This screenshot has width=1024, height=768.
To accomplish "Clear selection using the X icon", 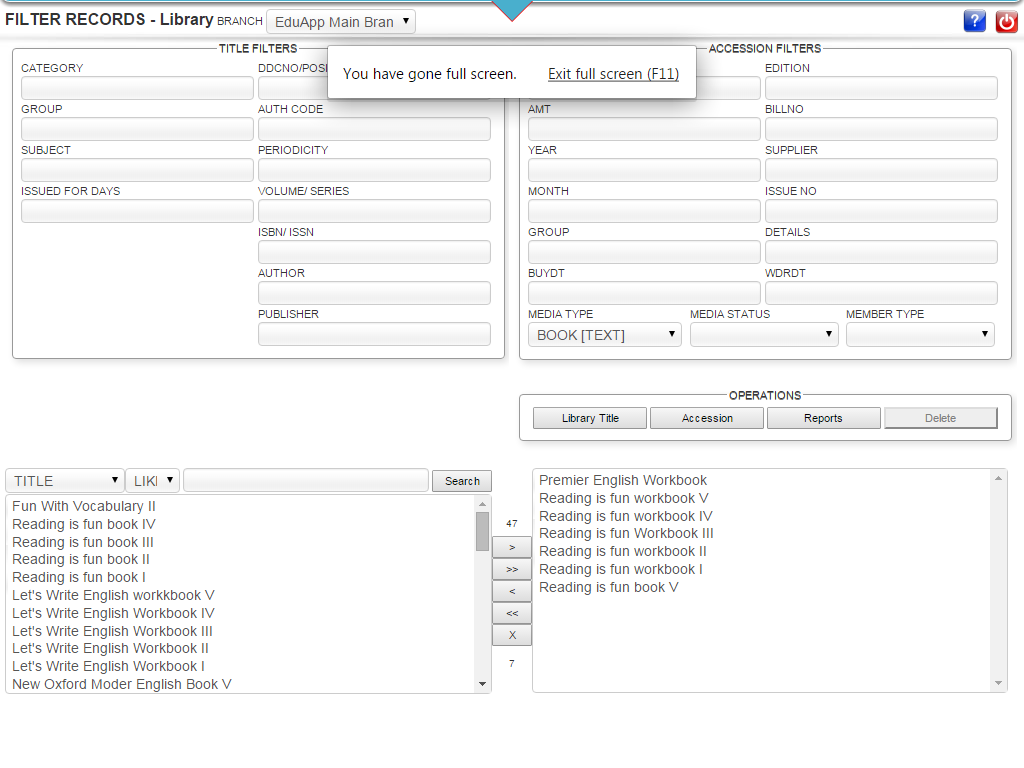I will [x=511, y=634].
